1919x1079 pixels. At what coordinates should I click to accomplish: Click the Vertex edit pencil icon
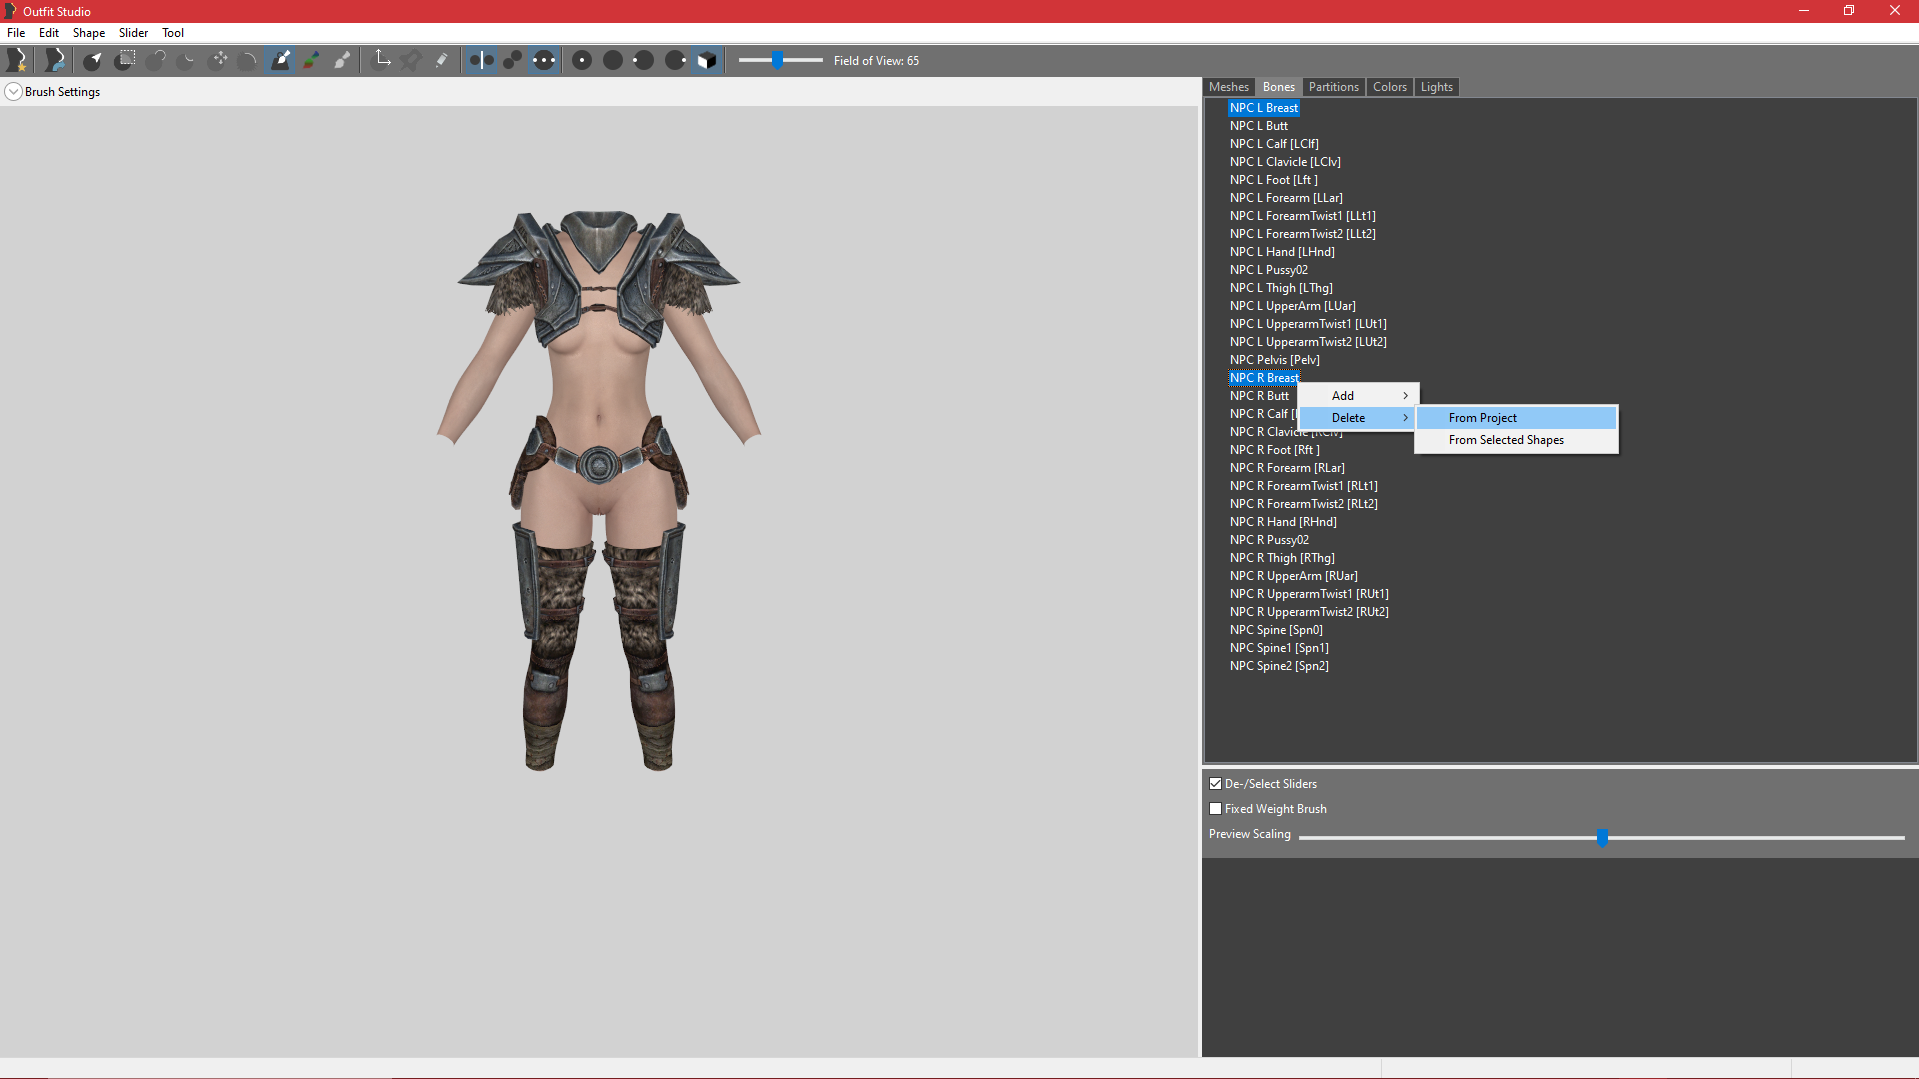(x=441, y=60)
